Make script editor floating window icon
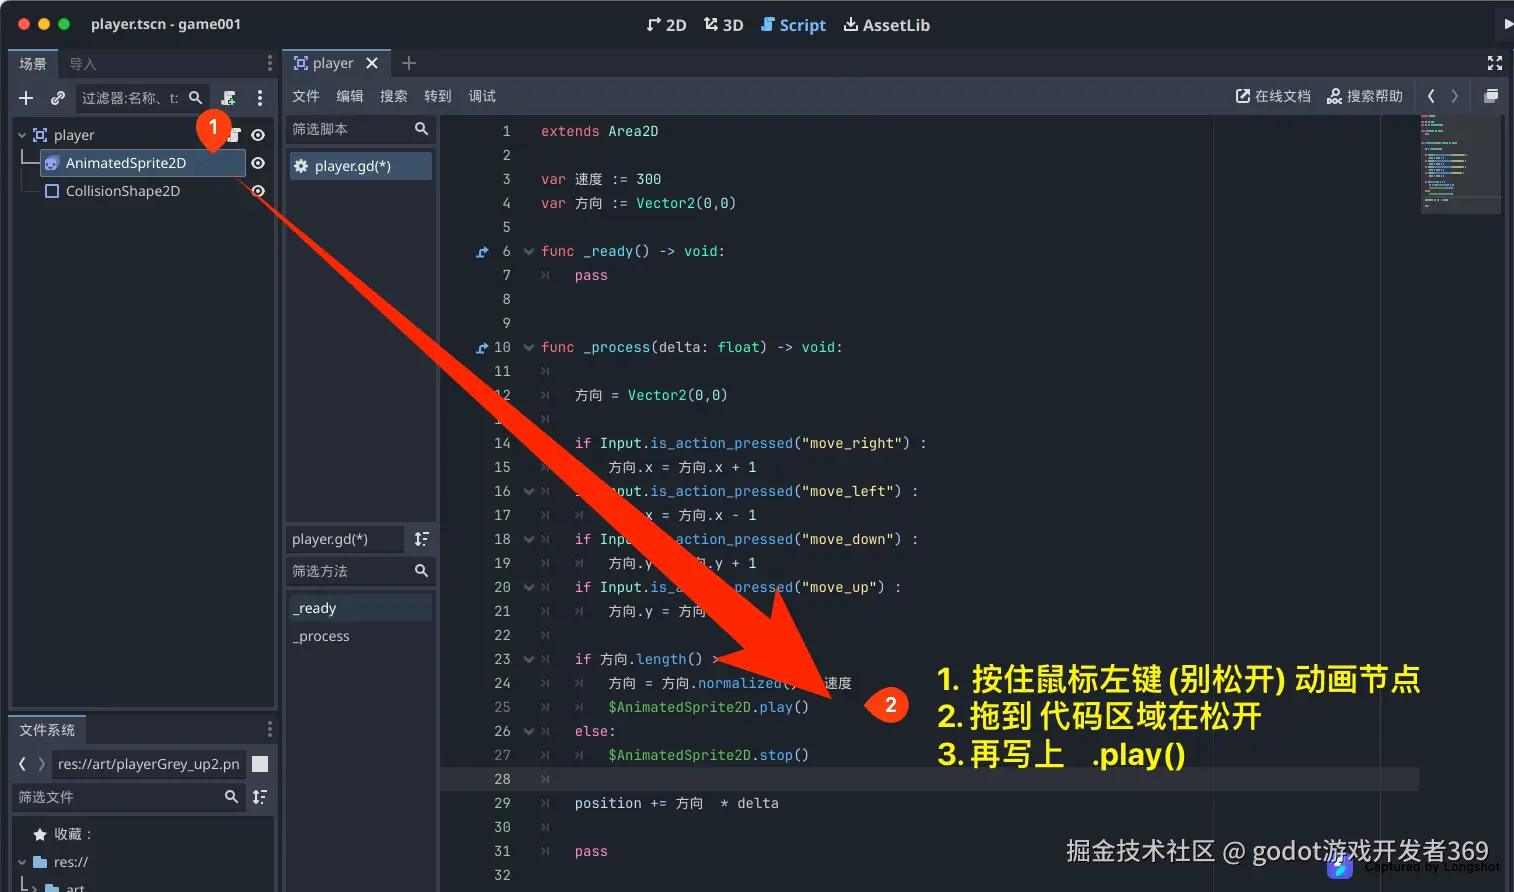The image size is (1514, 892). [x=1491, y=96]
